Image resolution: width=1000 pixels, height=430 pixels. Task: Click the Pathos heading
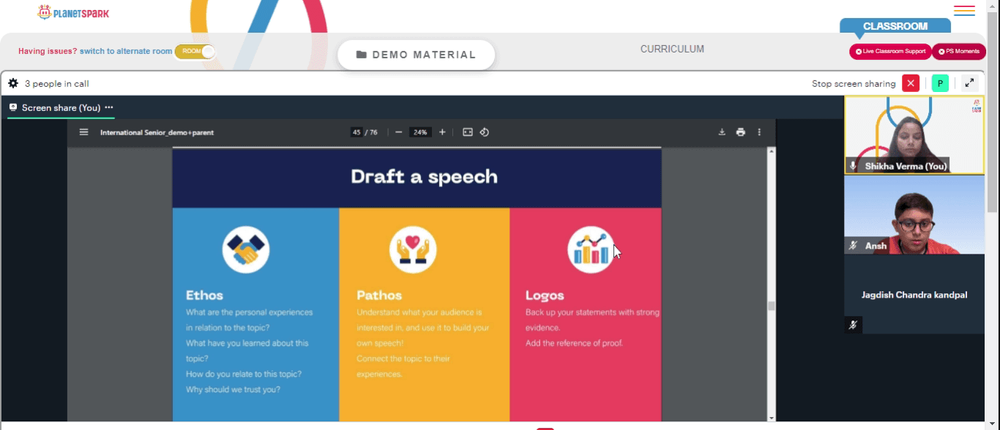(379, 295)
